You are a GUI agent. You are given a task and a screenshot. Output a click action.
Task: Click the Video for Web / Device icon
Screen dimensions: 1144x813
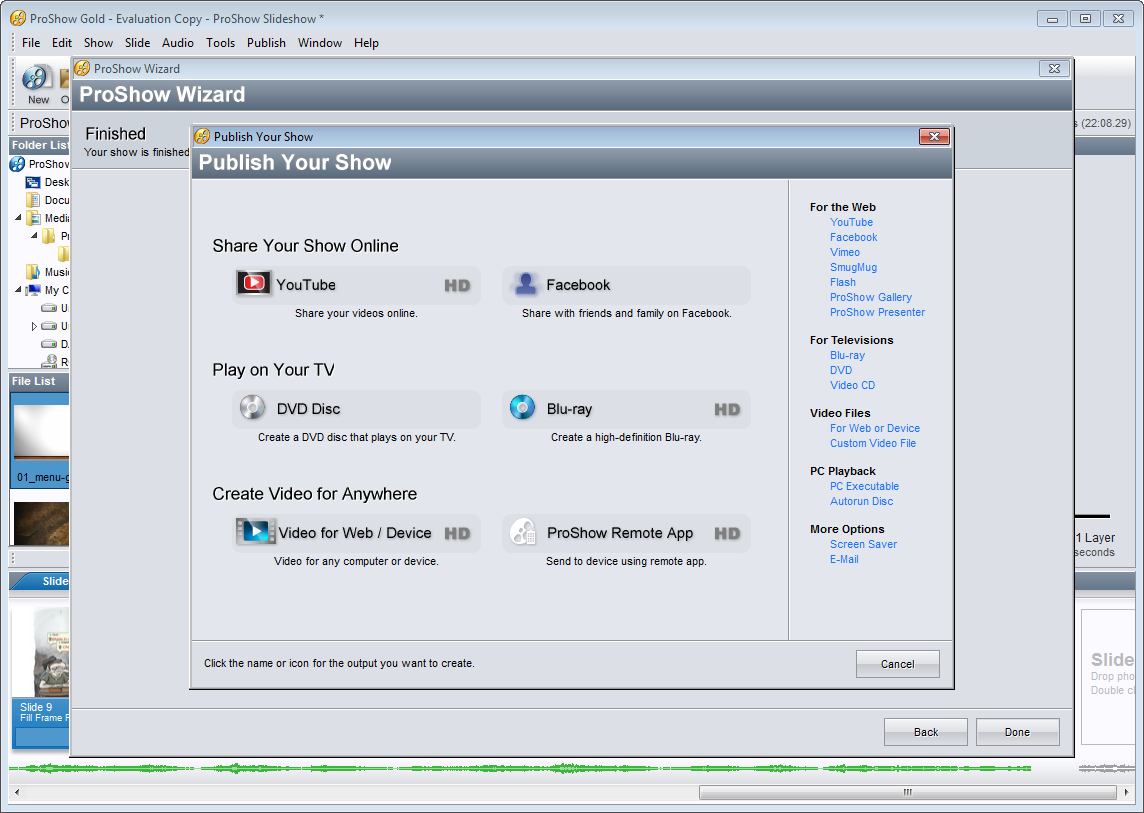(255, 531)
